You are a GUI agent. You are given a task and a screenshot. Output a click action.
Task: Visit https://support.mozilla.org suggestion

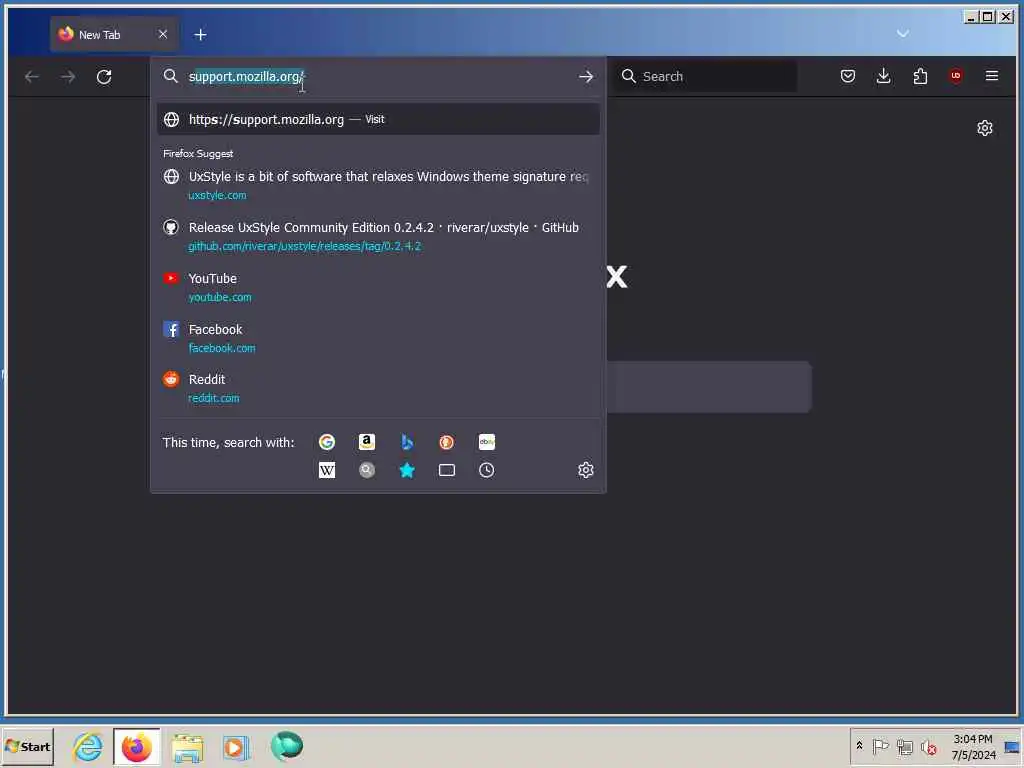click(x=378, y=120)
